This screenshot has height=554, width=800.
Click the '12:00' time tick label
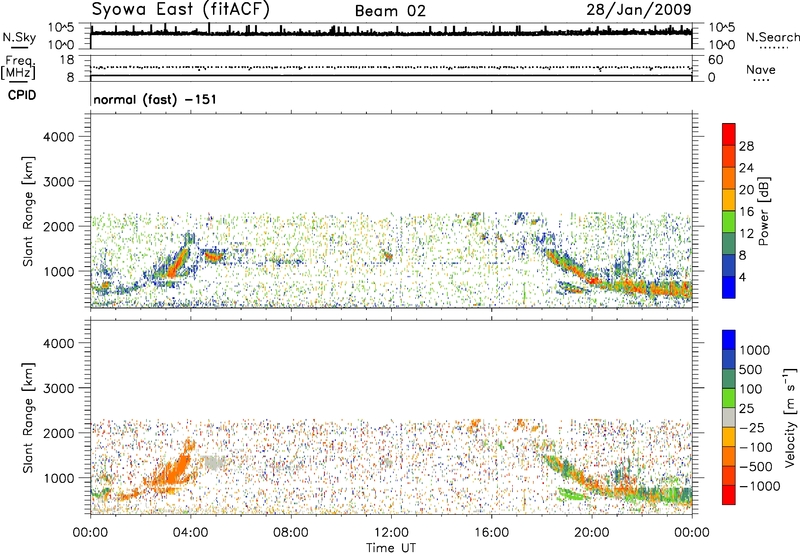(391, 532)
